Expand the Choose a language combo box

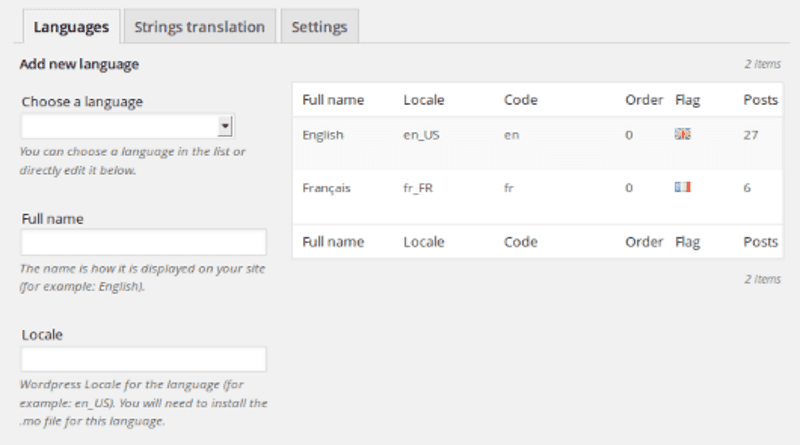127,126
